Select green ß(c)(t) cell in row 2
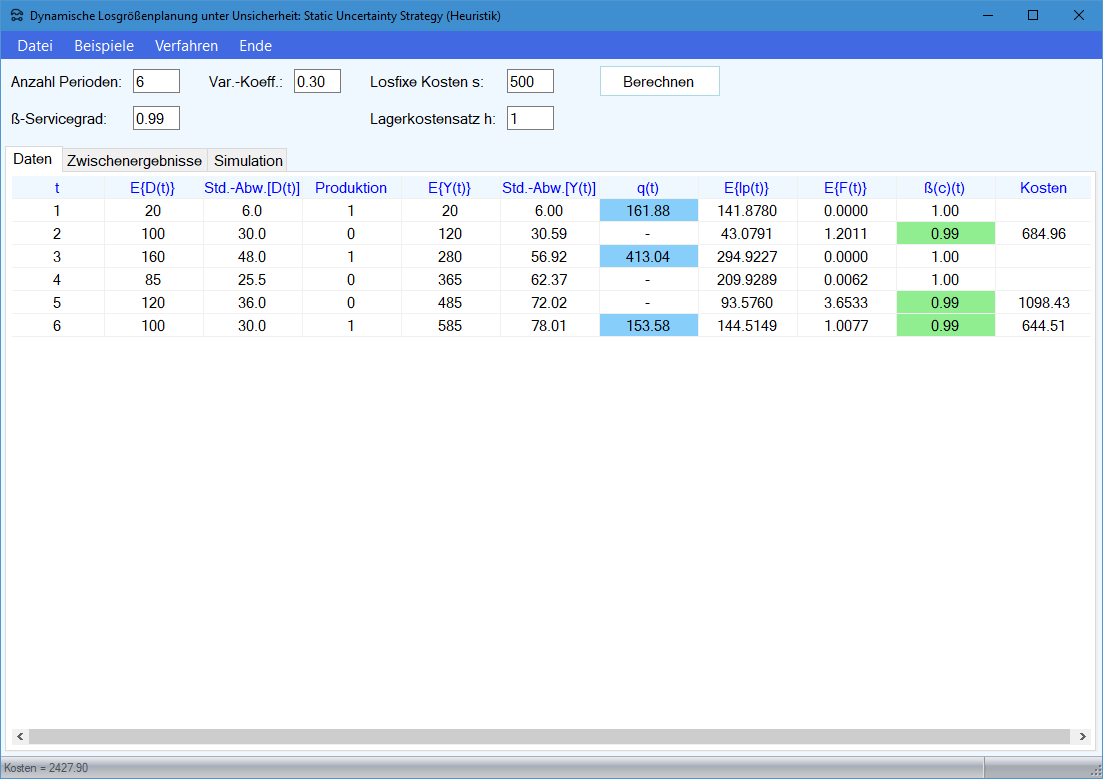Image resolution: width=1103 pixels, height=779 pixels. click(945, 234)
